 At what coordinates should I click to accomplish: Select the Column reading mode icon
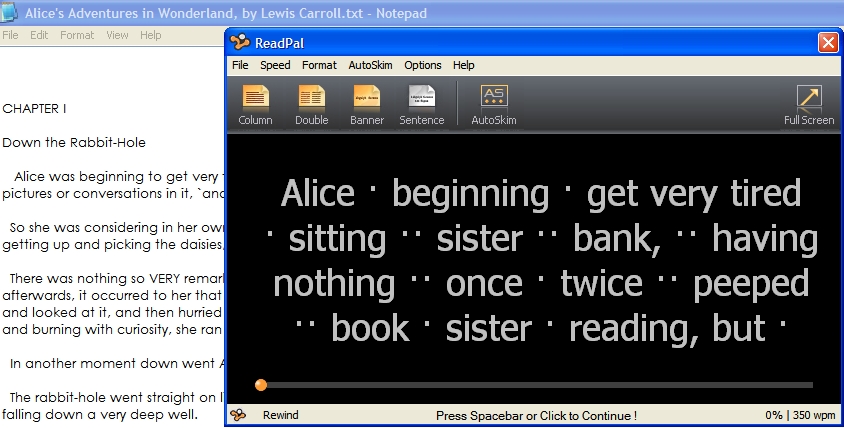tap(255, 97)
